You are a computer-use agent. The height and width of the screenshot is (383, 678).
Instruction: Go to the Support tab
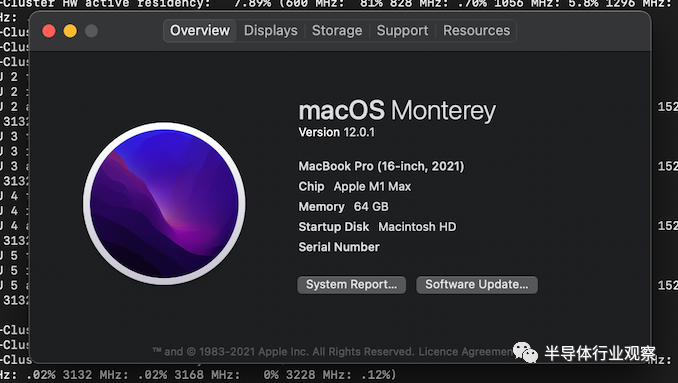pos(402,31)
